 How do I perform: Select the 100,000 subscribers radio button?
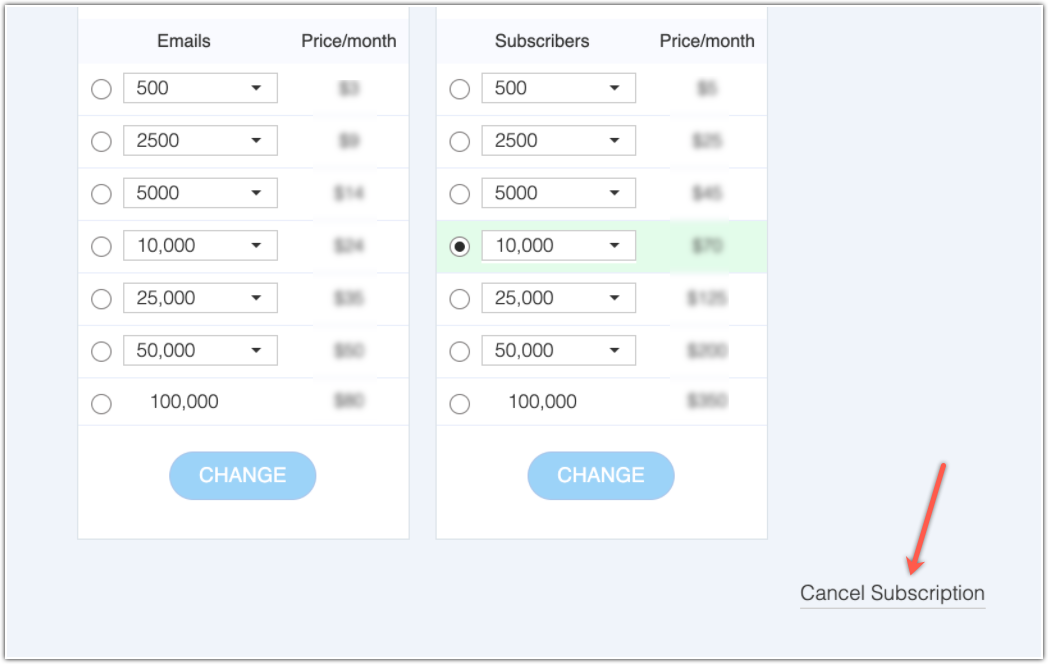coord(459,402)
